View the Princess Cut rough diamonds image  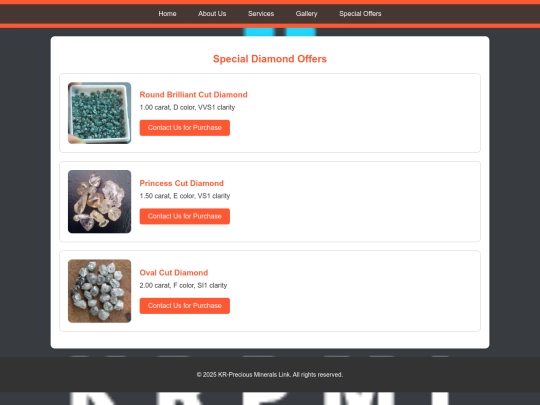coord(100,201)
